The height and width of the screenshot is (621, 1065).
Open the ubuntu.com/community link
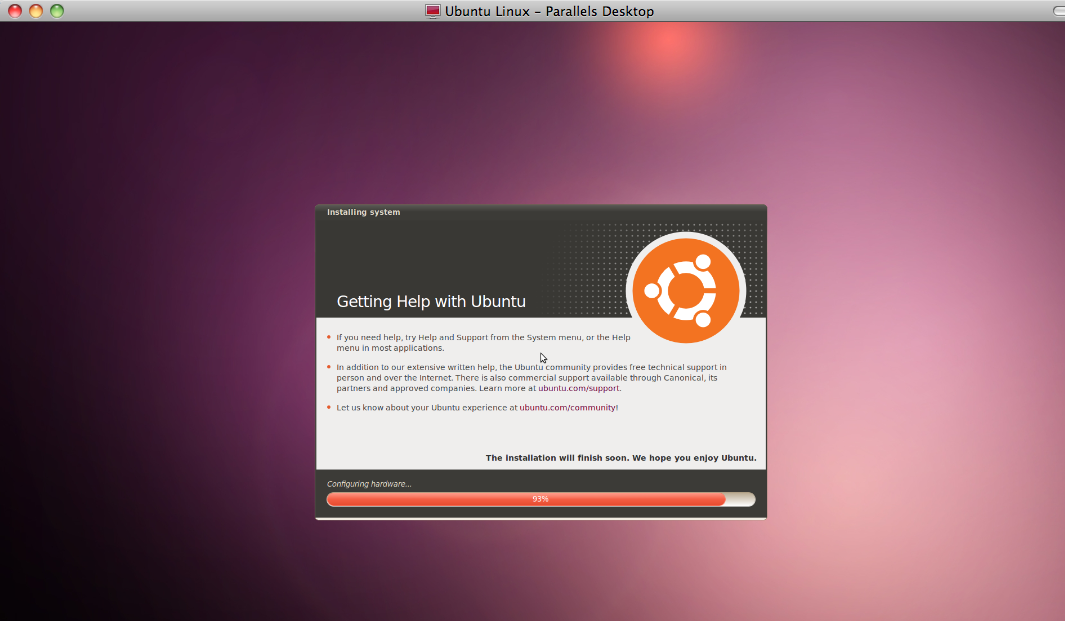point(568,408)
